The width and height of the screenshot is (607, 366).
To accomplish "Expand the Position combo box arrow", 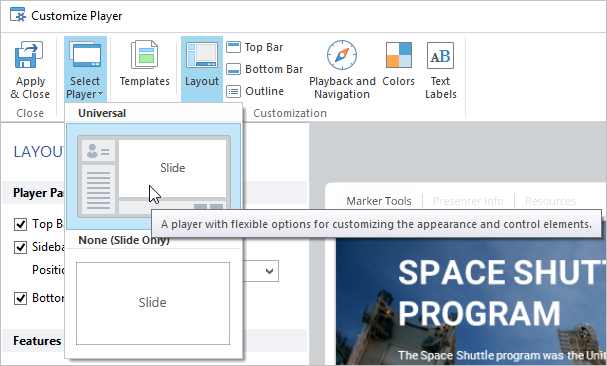I will (269, 271).
